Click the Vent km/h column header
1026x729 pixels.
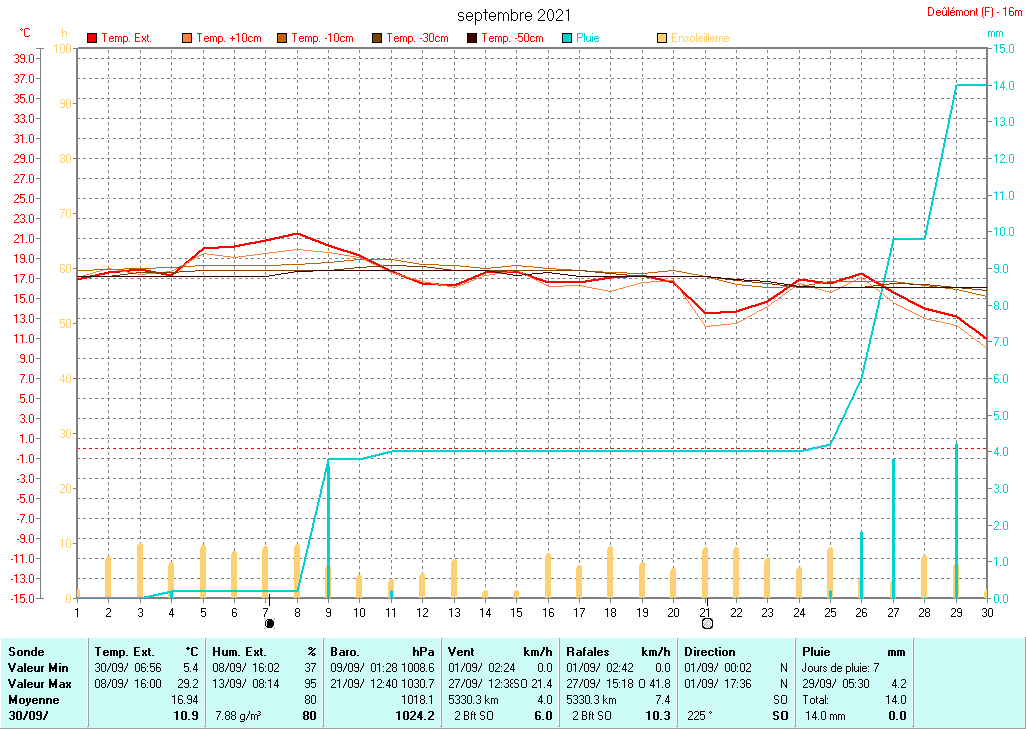pyautogui.click(x=500, y=651)
